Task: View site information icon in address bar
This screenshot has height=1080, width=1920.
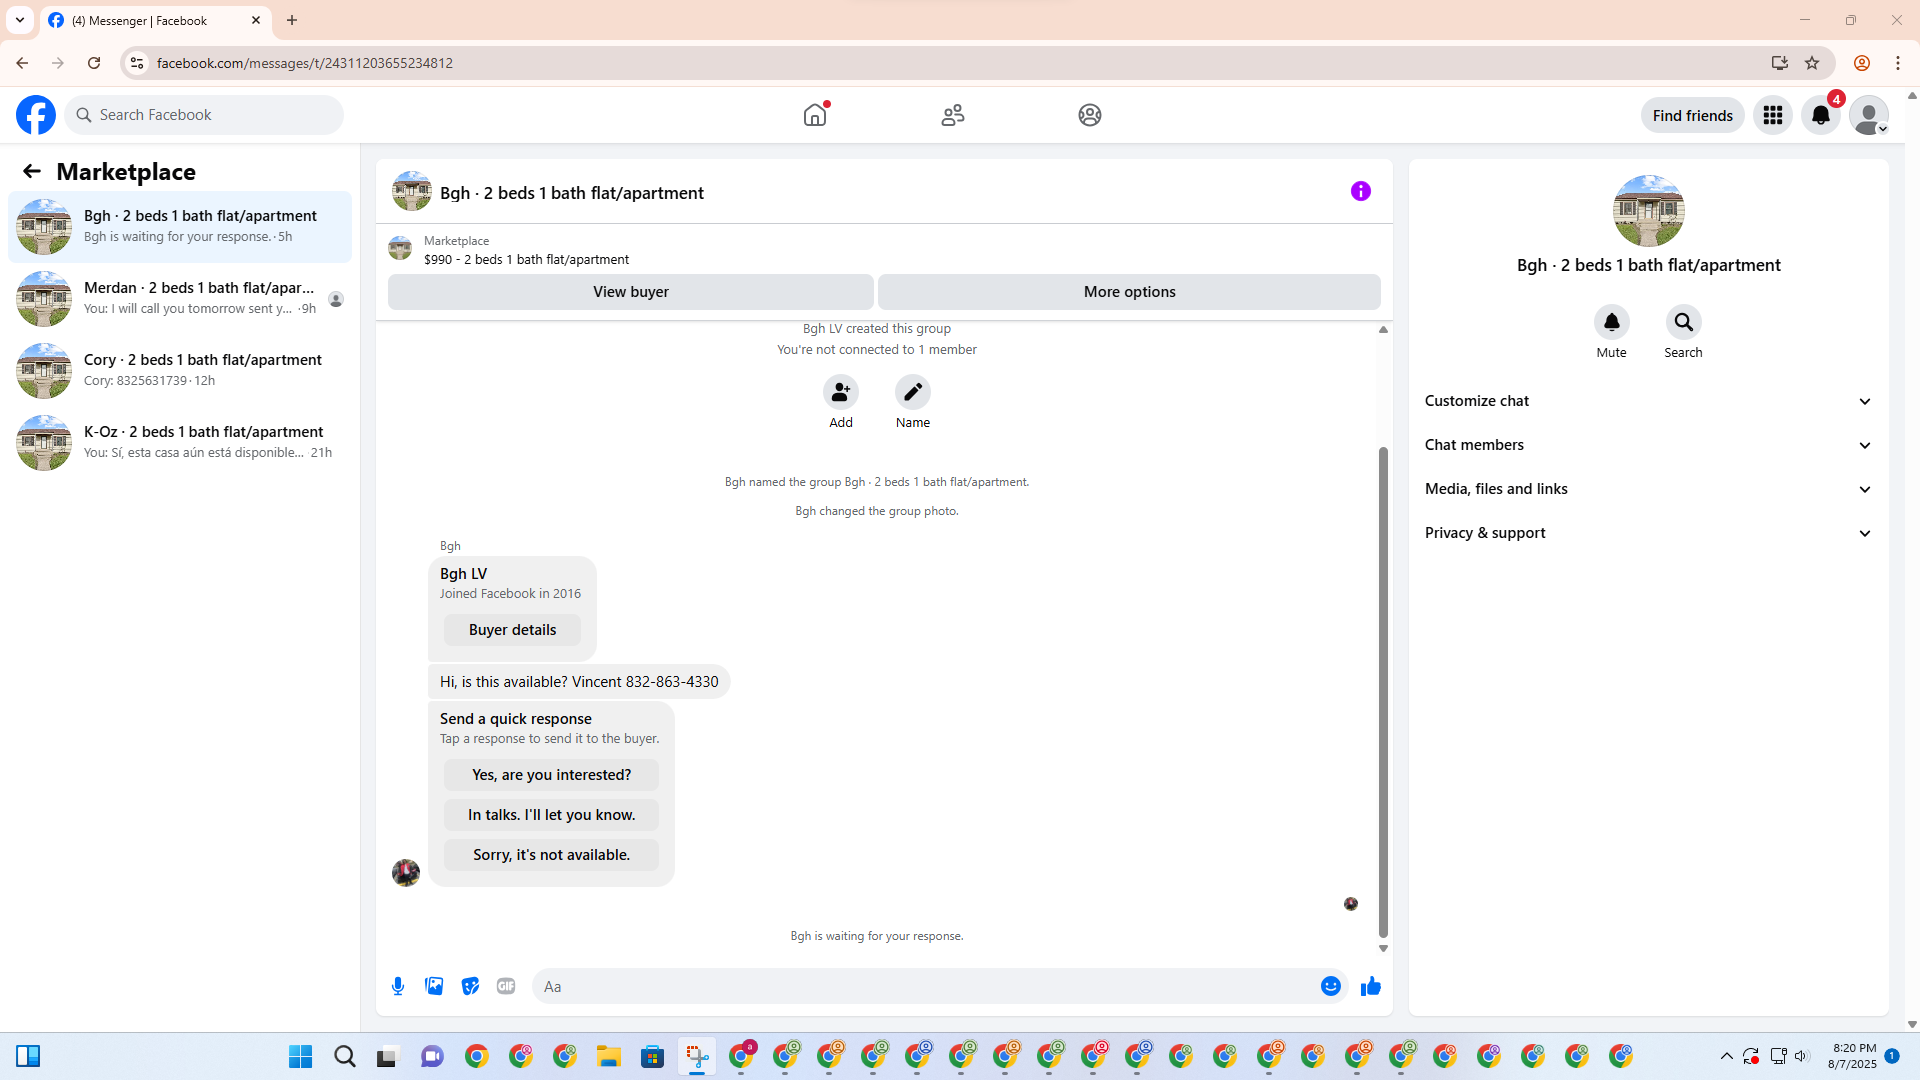Action: (x=137, y=63)
